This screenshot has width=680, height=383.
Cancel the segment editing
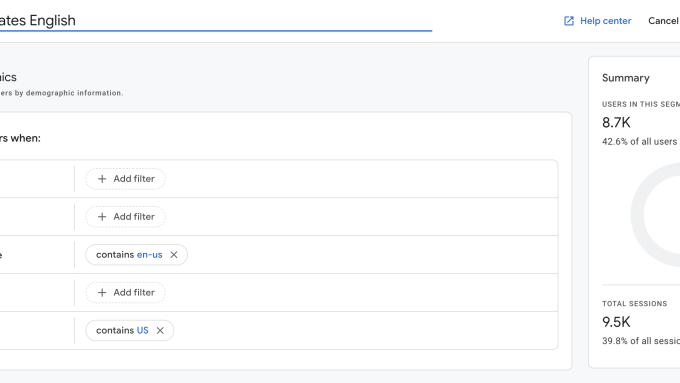664,21
